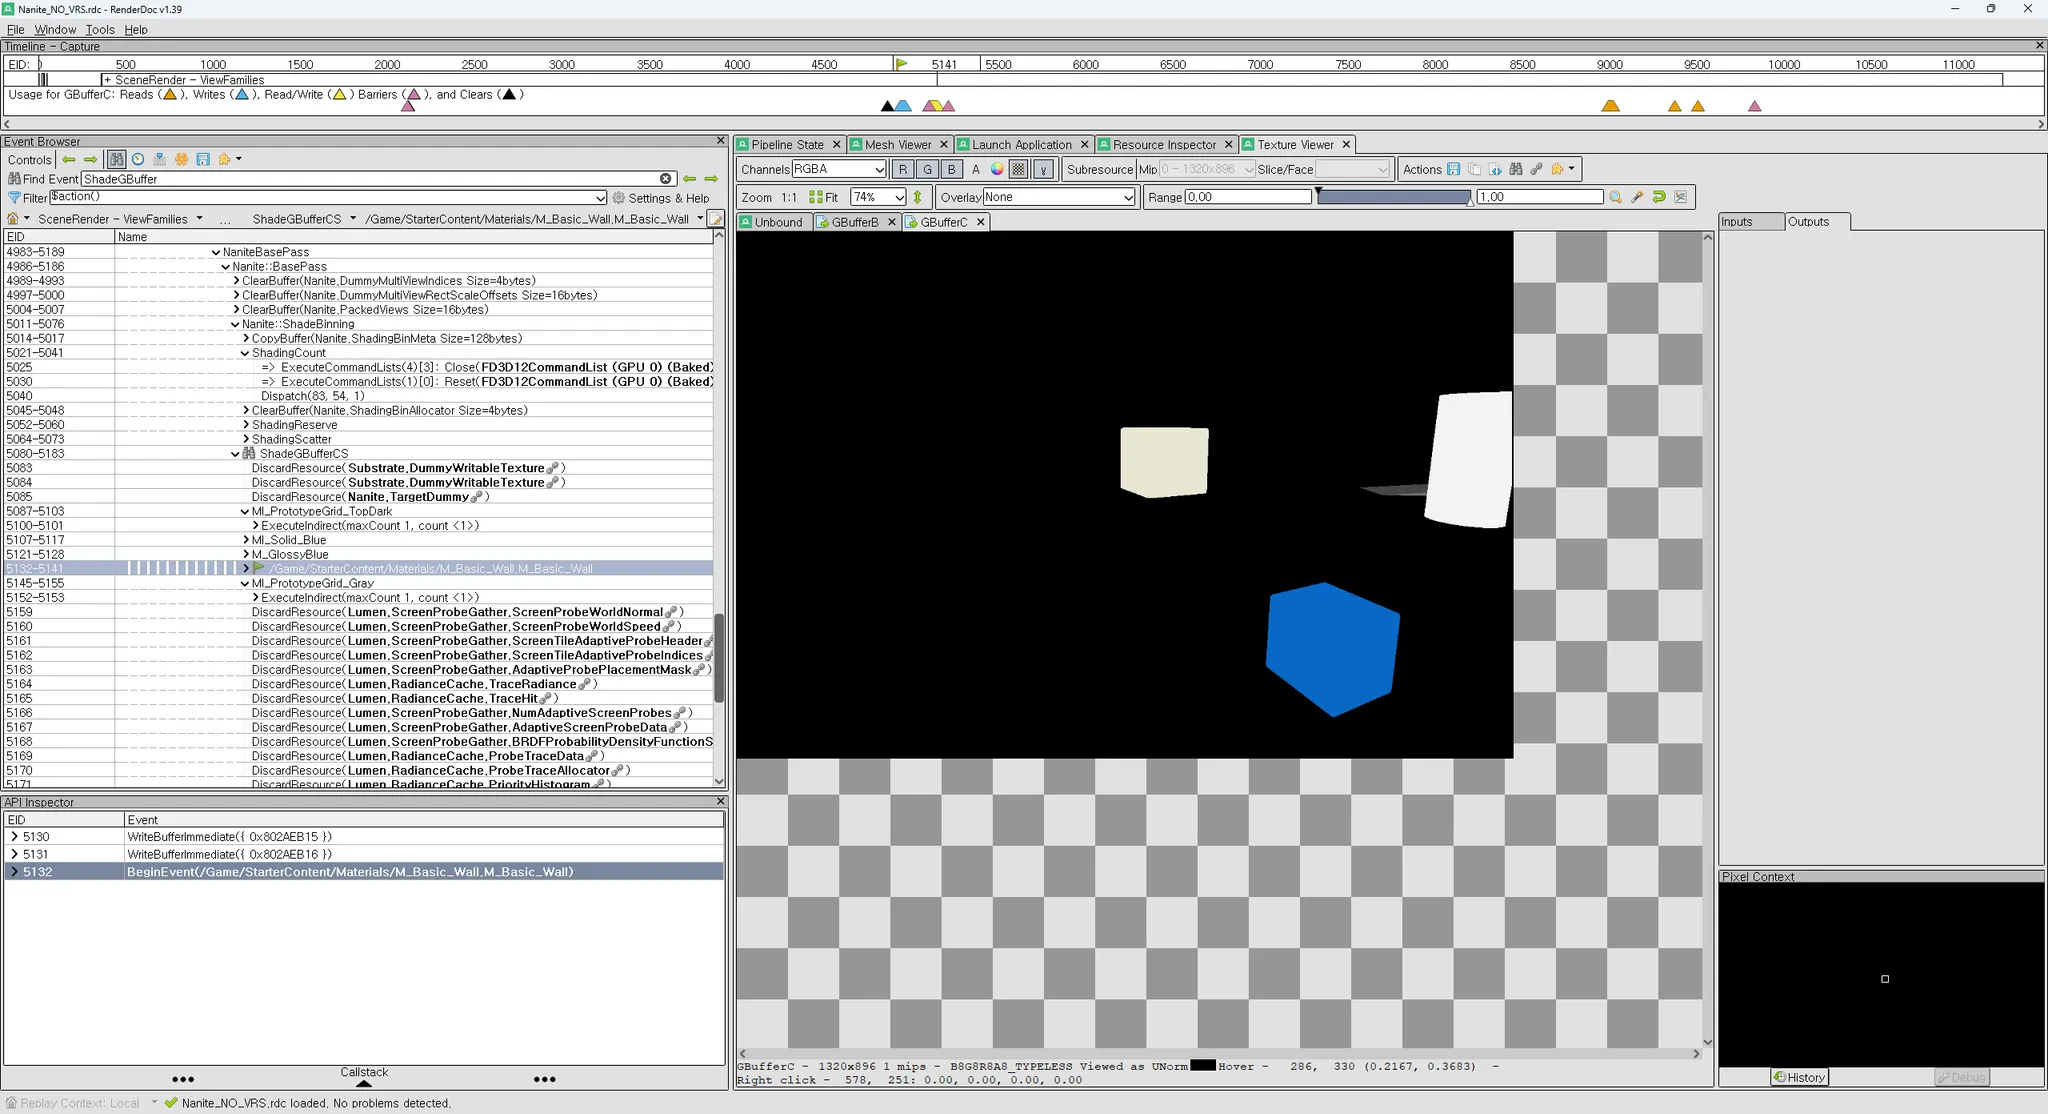
Task: Toggle the green G channel button
Action: coord(927,169)
